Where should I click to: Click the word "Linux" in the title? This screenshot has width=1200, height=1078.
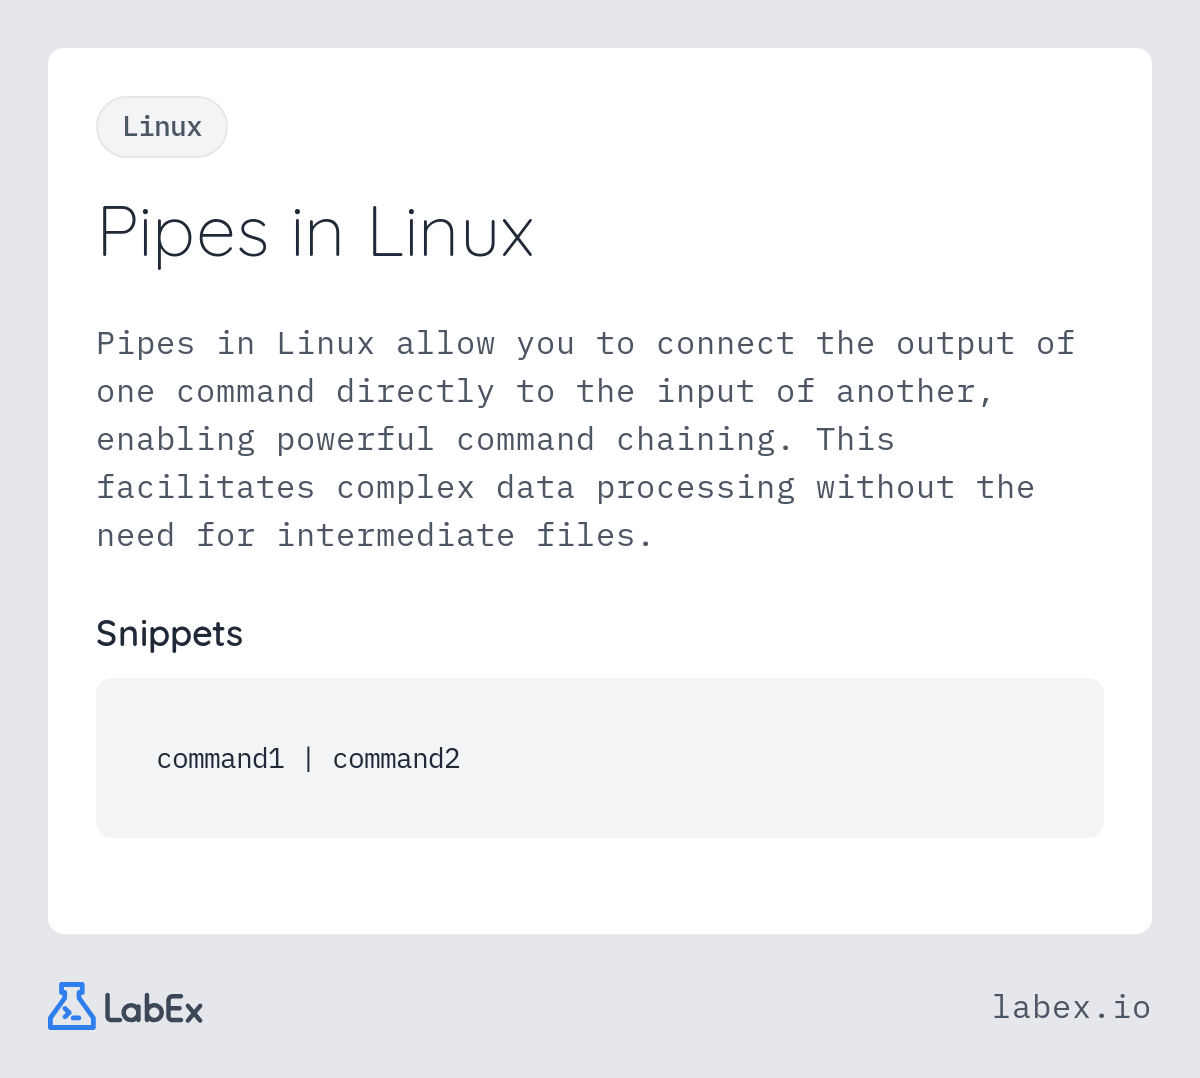coord(451,233)
